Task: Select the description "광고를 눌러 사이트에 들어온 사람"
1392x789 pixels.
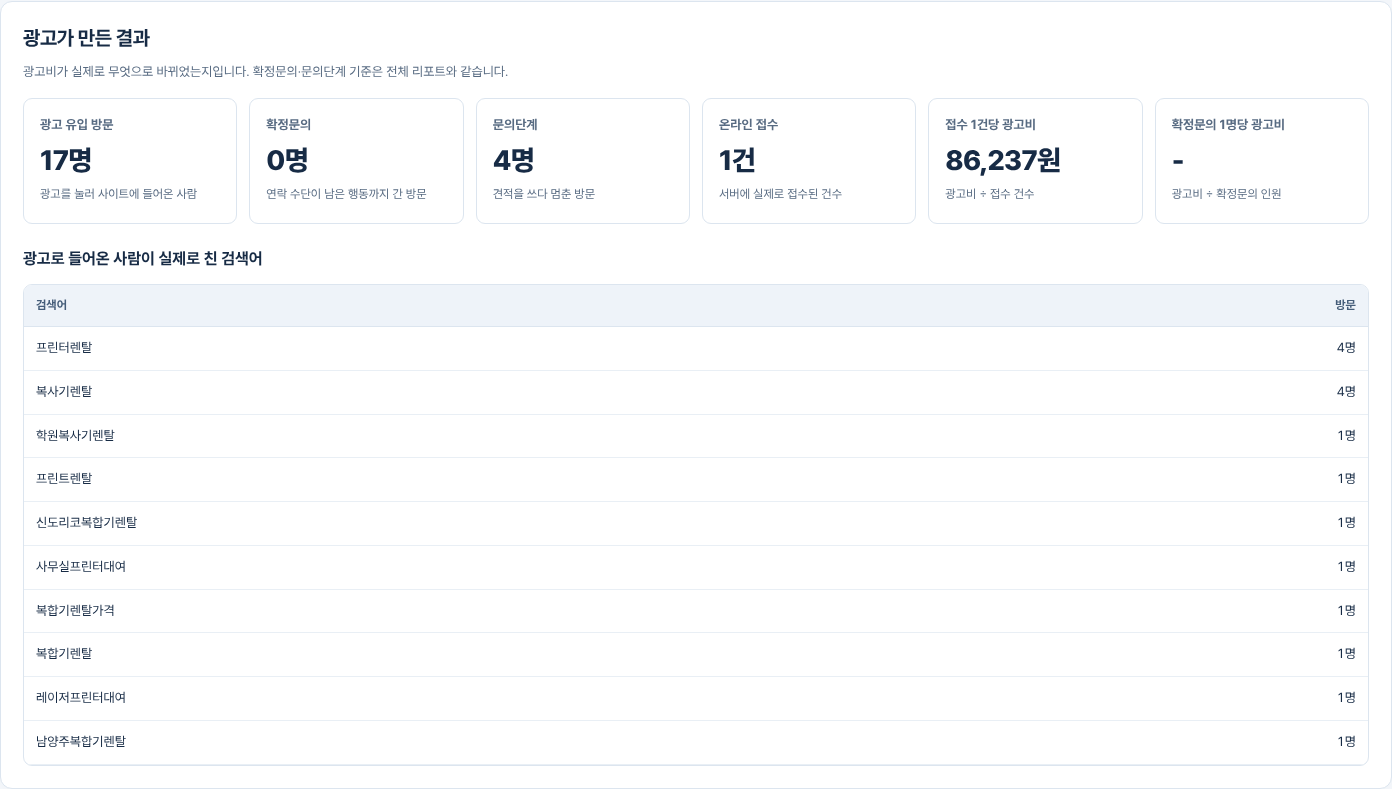Action: tap(118, 194)
